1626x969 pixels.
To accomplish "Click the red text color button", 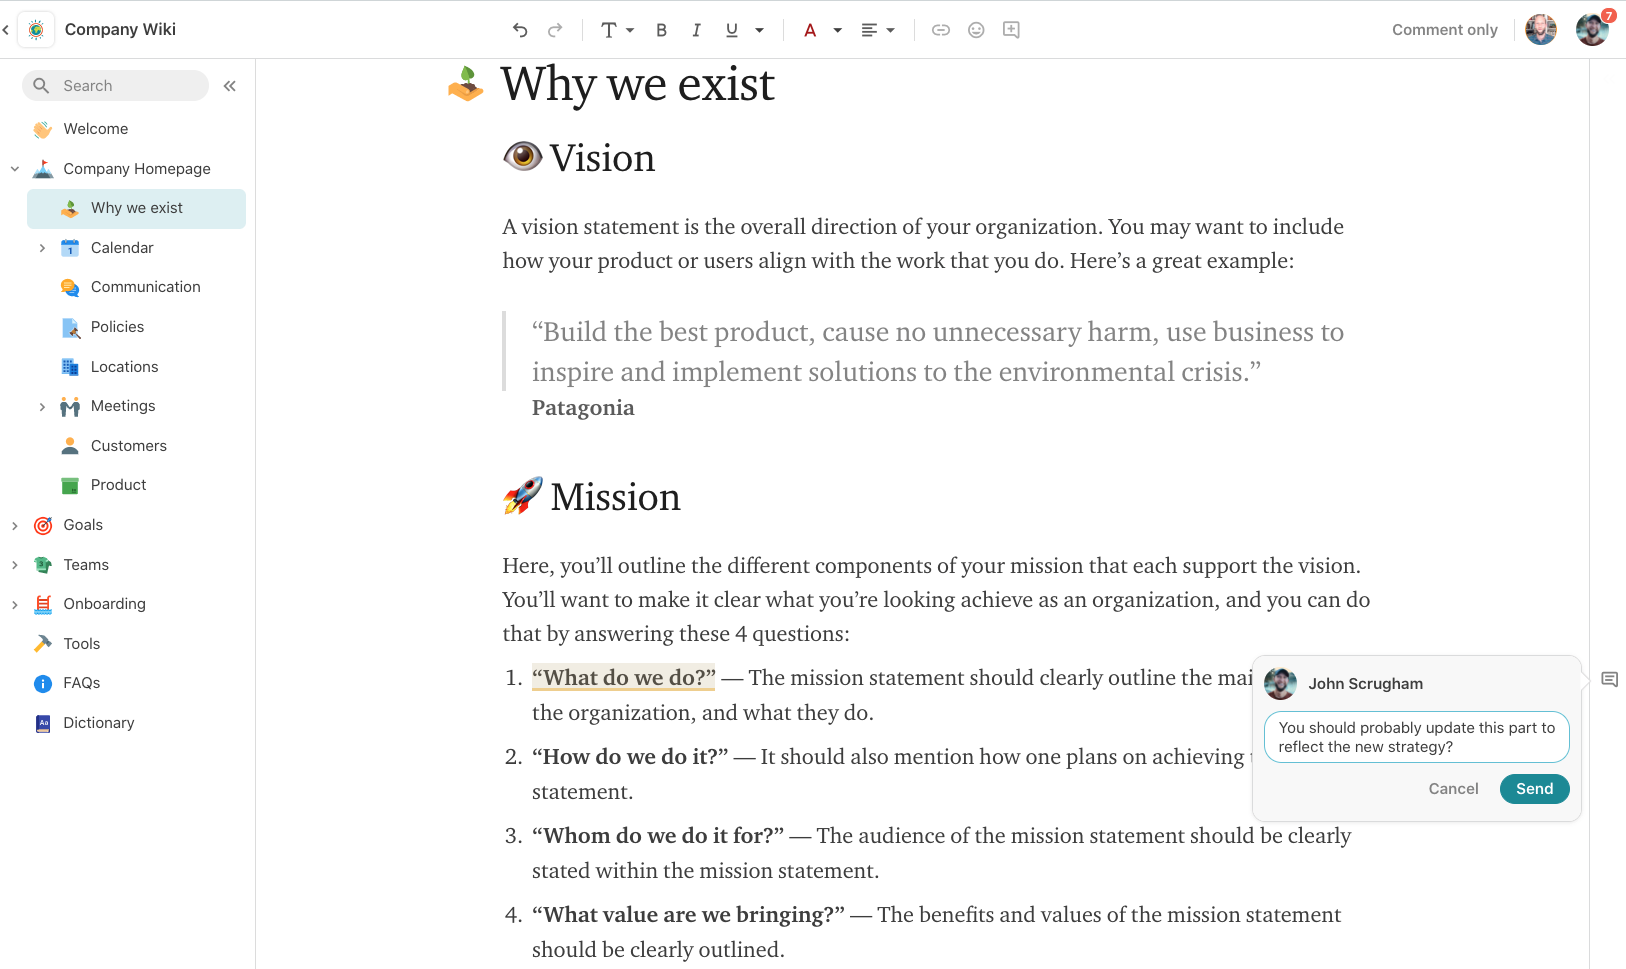I will [810, 30].
